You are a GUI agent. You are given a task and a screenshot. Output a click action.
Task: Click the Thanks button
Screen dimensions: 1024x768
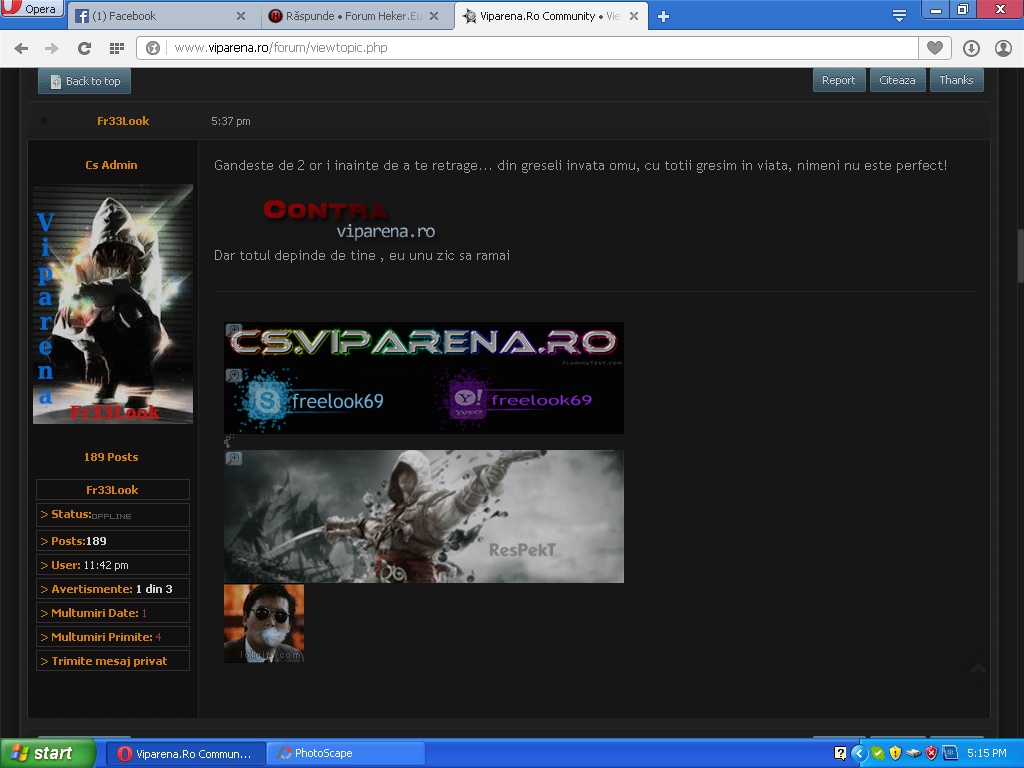(x=956, y=80)
